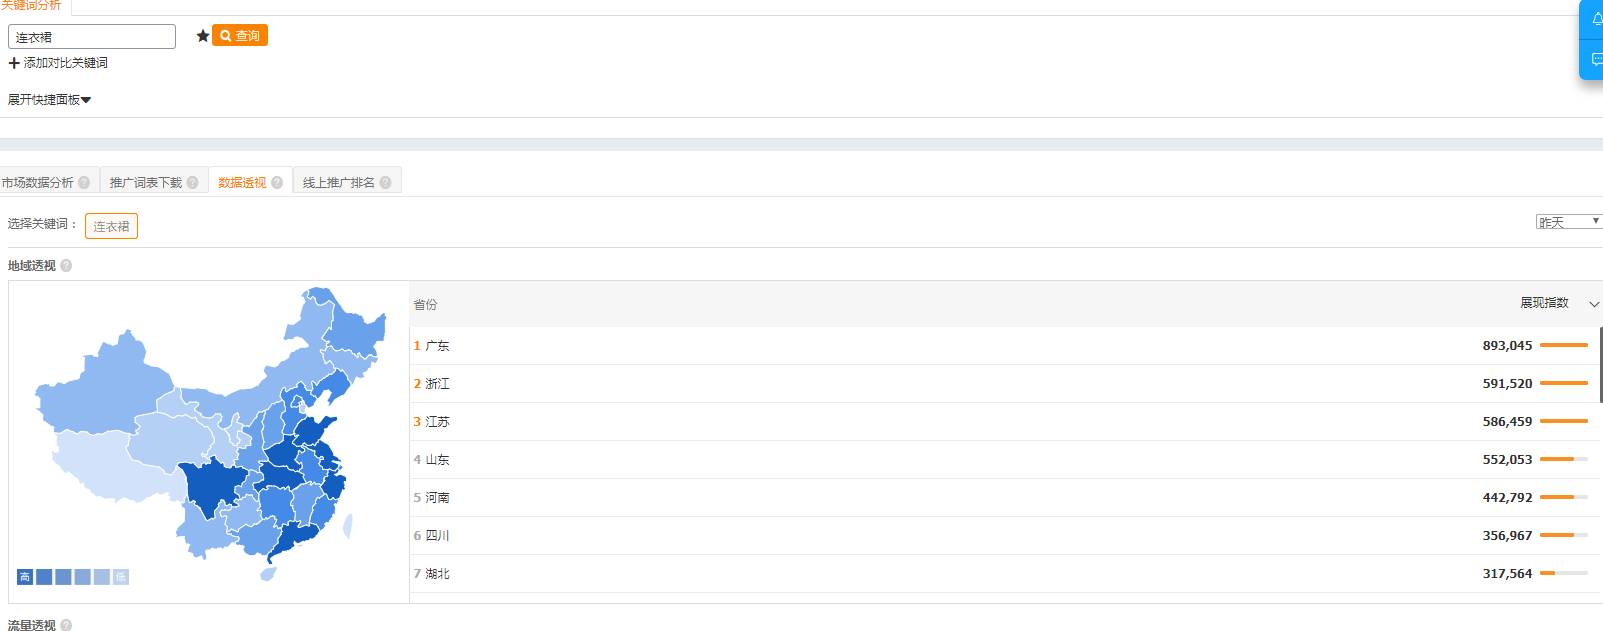Click the star favorite icon beside search box

click(203, 36)
